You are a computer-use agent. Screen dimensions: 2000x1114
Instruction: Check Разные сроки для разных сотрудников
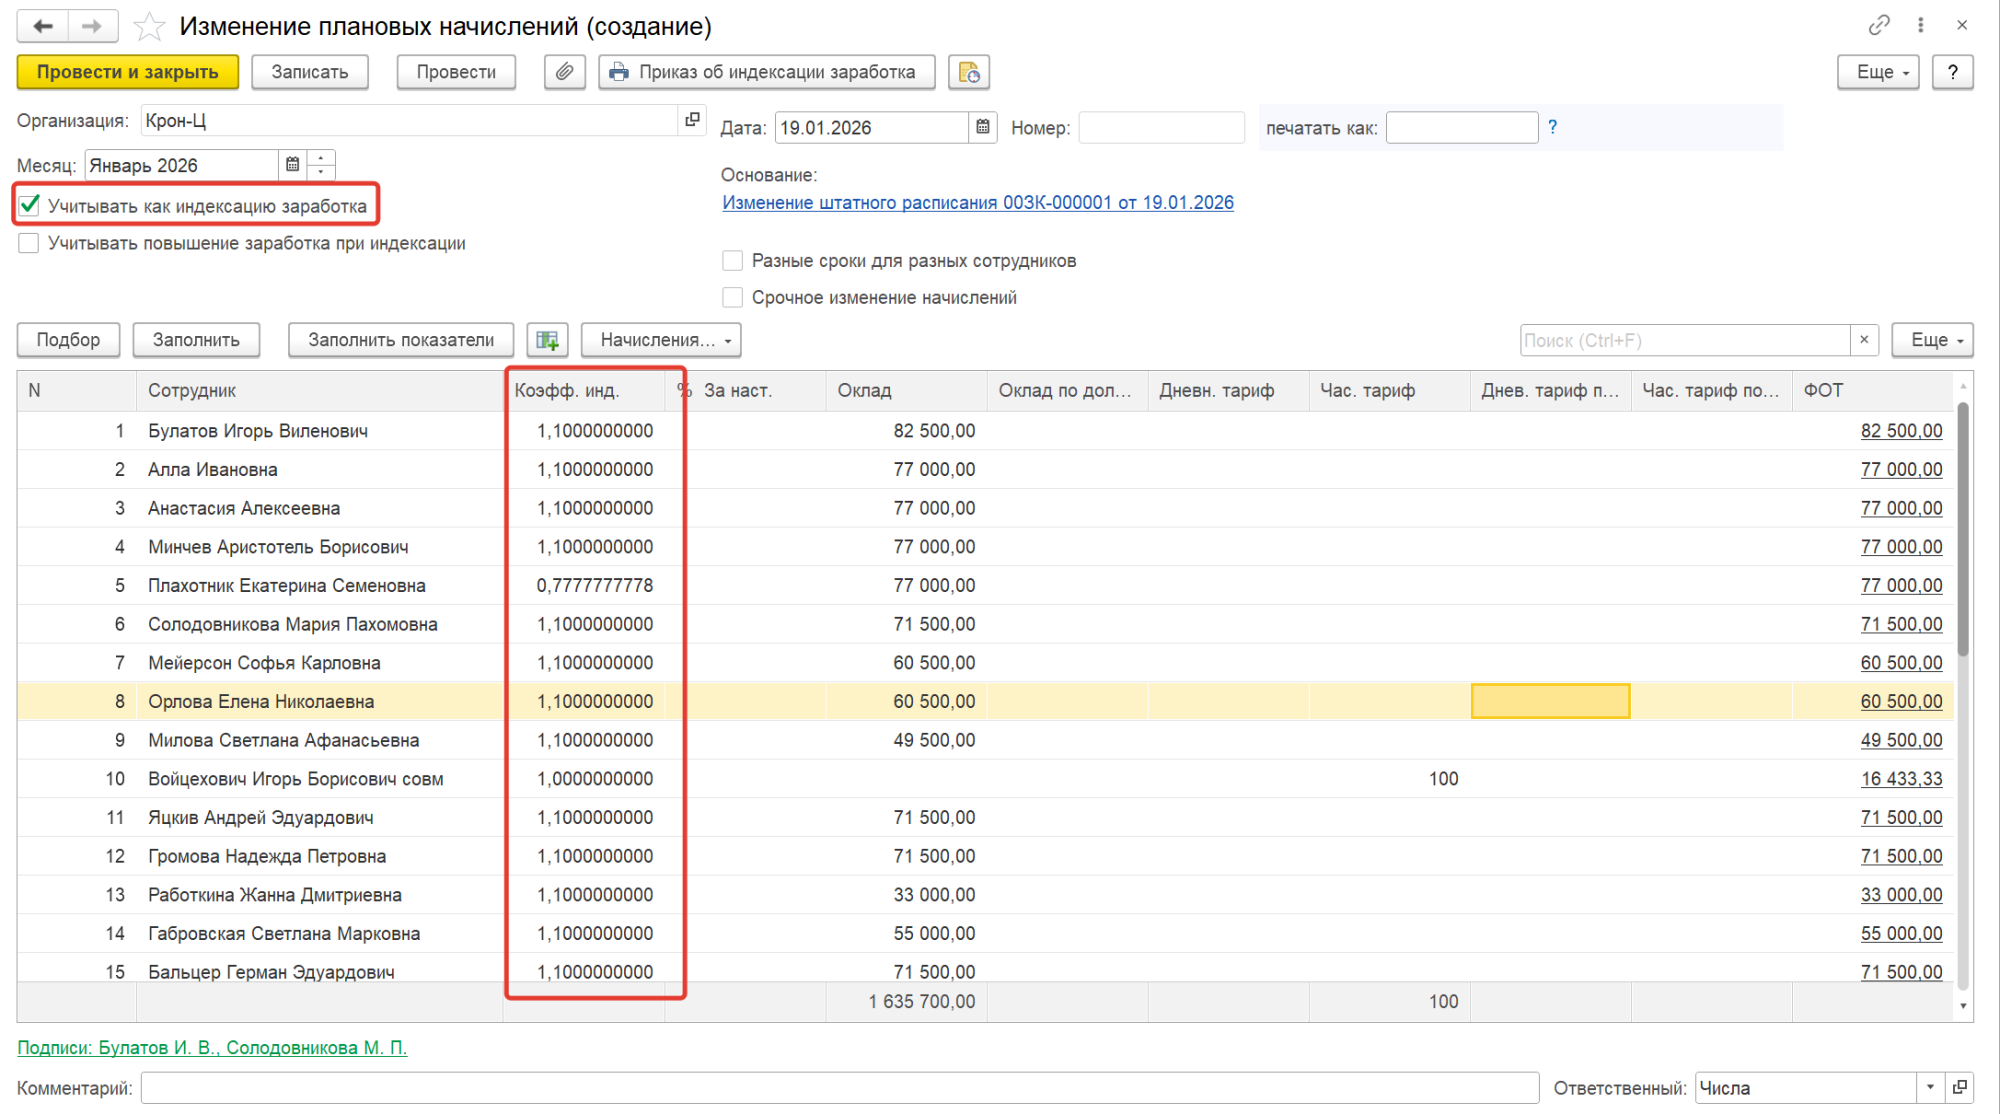733,261
